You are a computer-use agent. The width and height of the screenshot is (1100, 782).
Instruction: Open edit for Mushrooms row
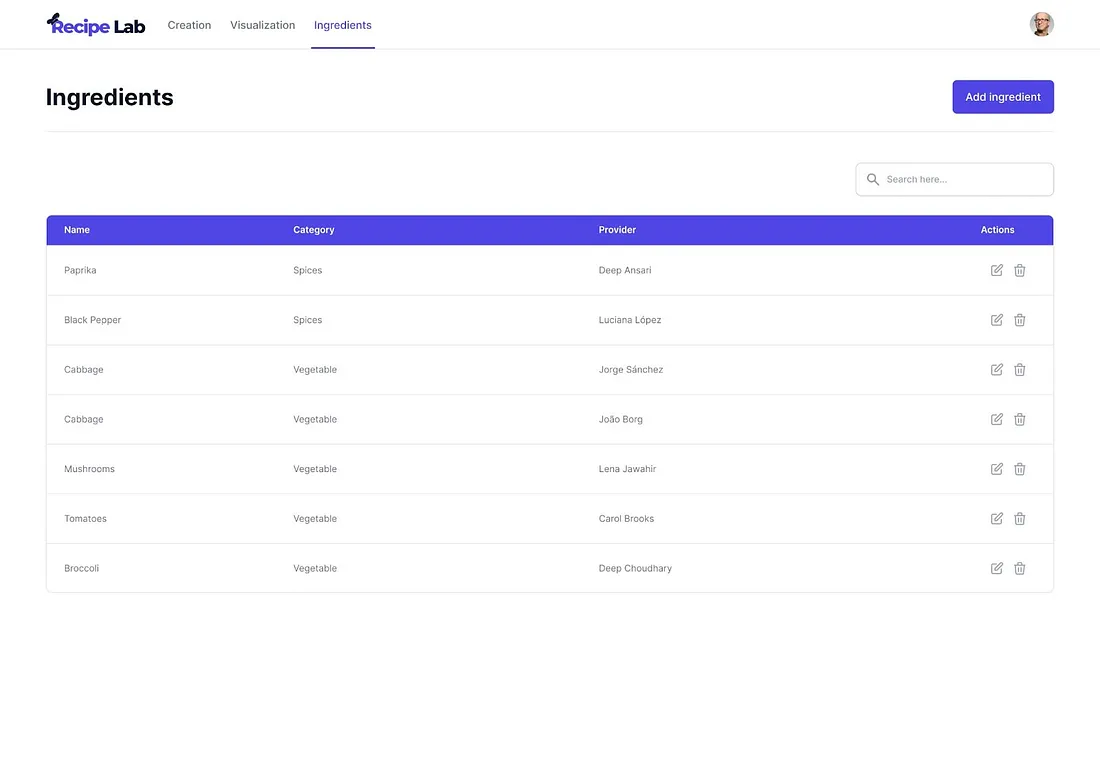pyautogui.click(x=996, y=469)
